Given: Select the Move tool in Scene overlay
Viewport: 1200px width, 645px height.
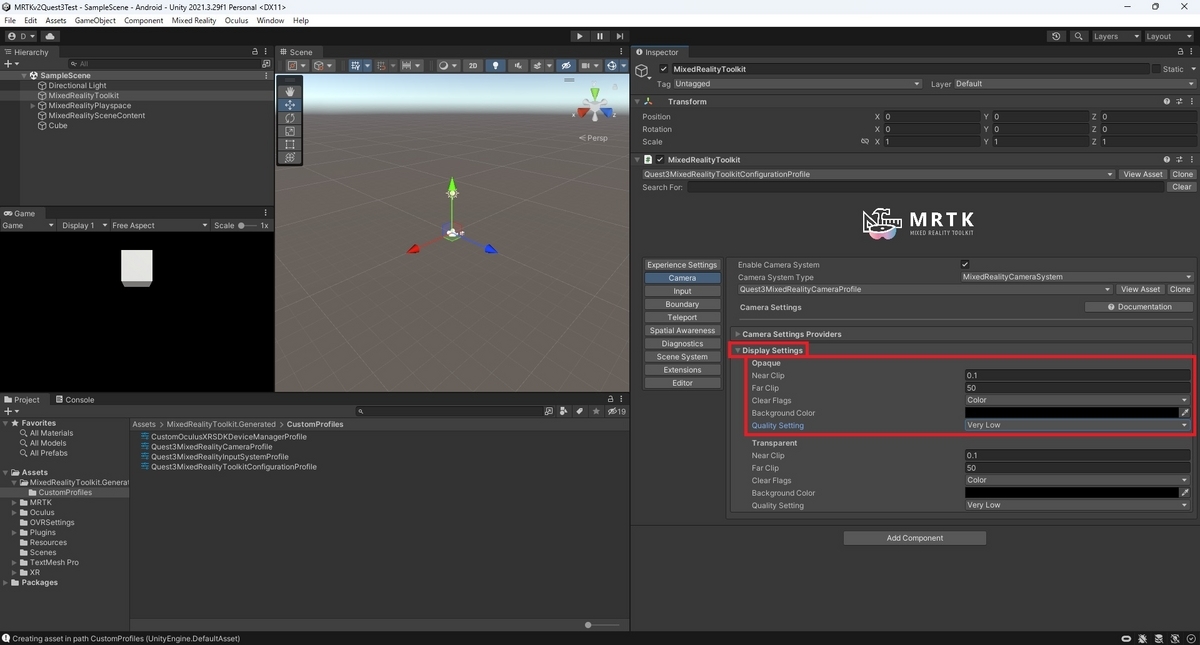Looking at the screenshot, I should click(290, 104).
